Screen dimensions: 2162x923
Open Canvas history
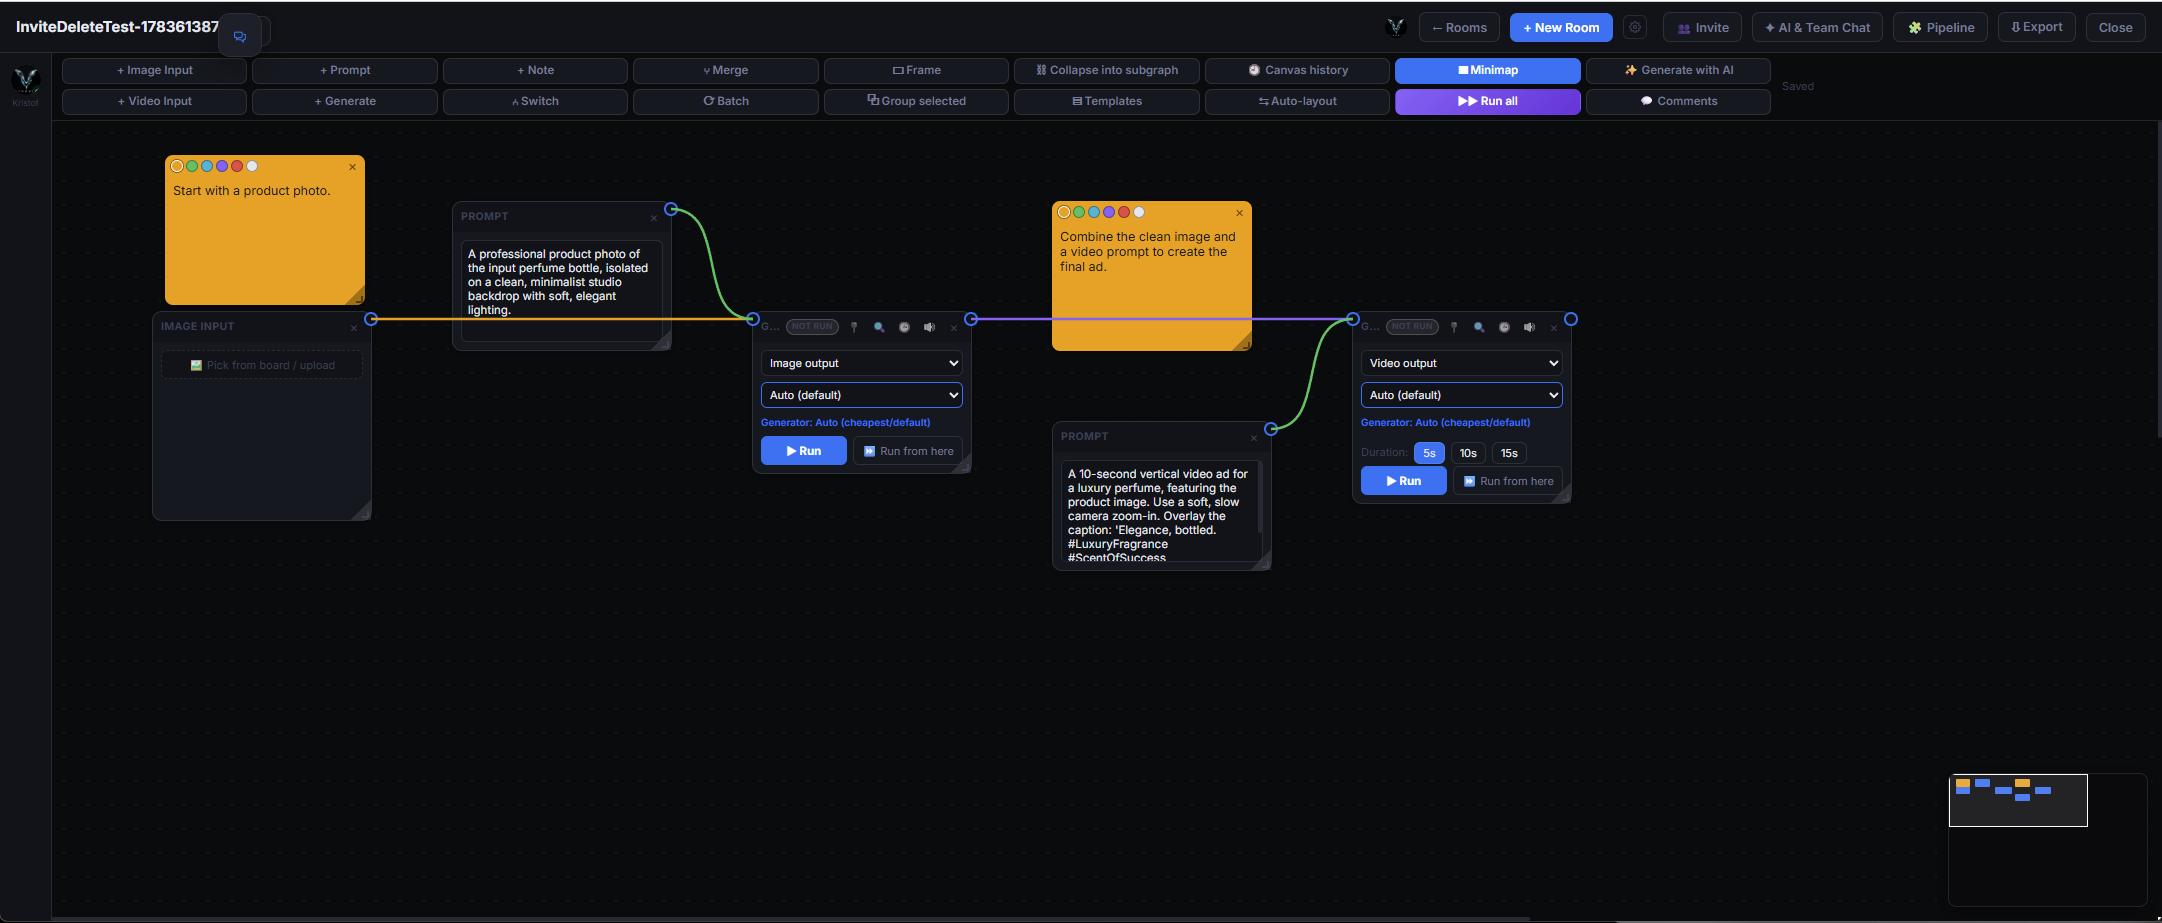[1297, 70]
